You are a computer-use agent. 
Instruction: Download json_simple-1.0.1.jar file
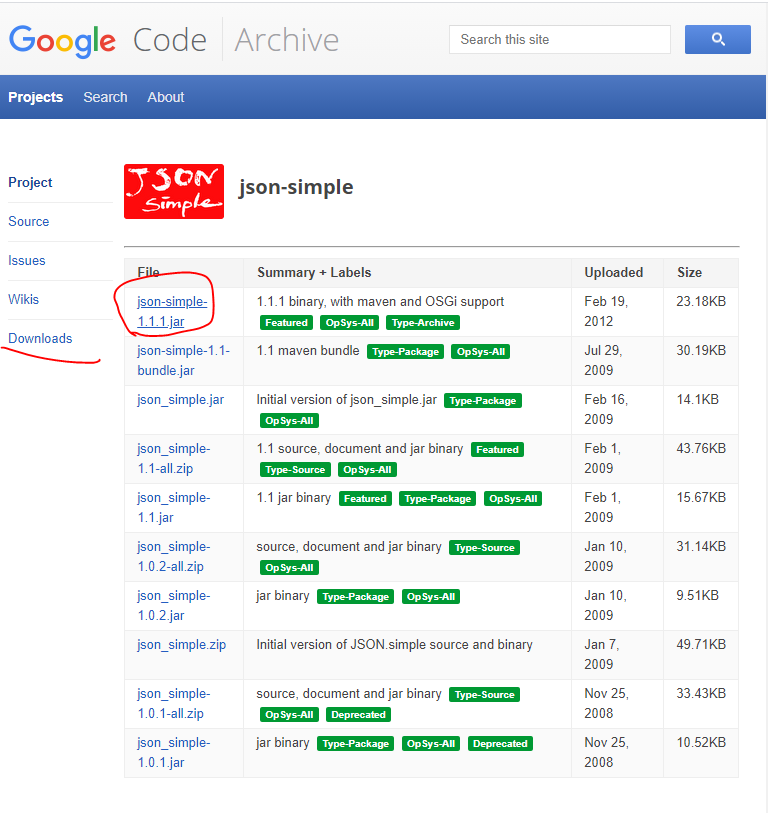(173, 752)
